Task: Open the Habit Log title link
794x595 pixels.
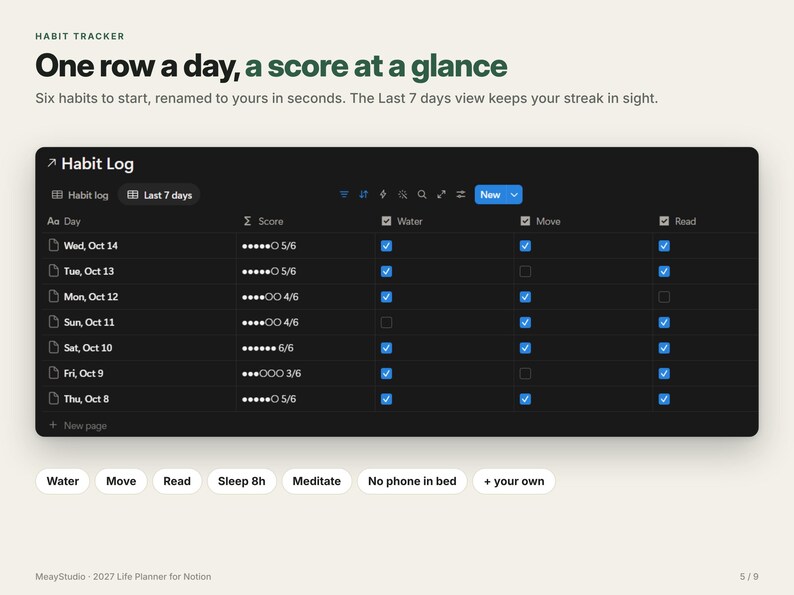Action: pyautogui.click(x=97, y=164)
